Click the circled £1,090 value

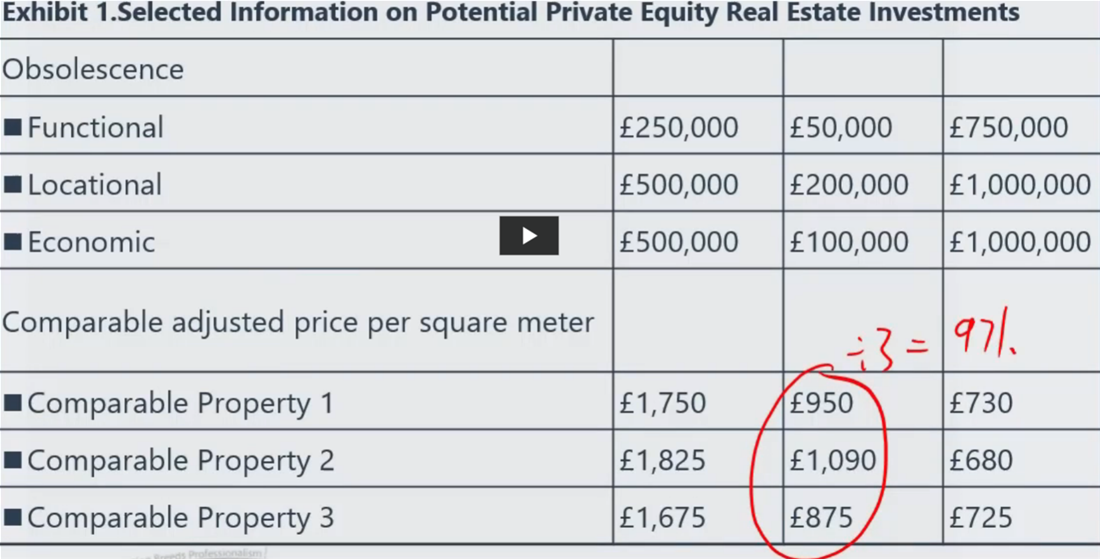pyautogui.click(x=833, y=461)
